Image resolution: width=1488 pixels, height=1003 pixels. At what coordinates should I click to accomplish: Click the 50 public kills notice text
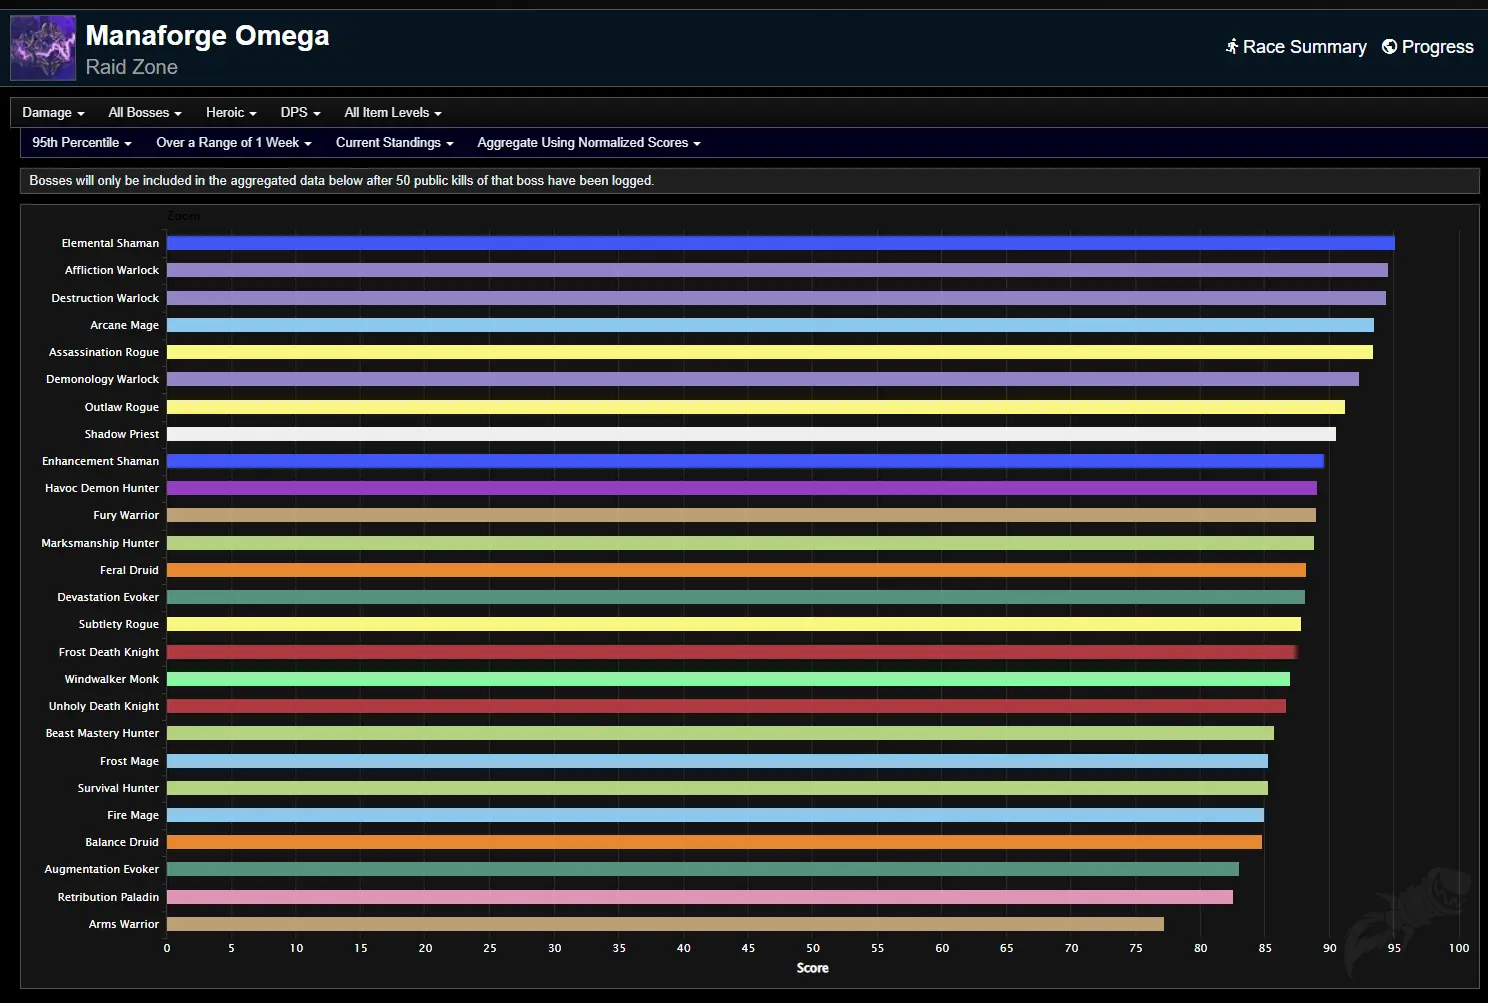341,181
